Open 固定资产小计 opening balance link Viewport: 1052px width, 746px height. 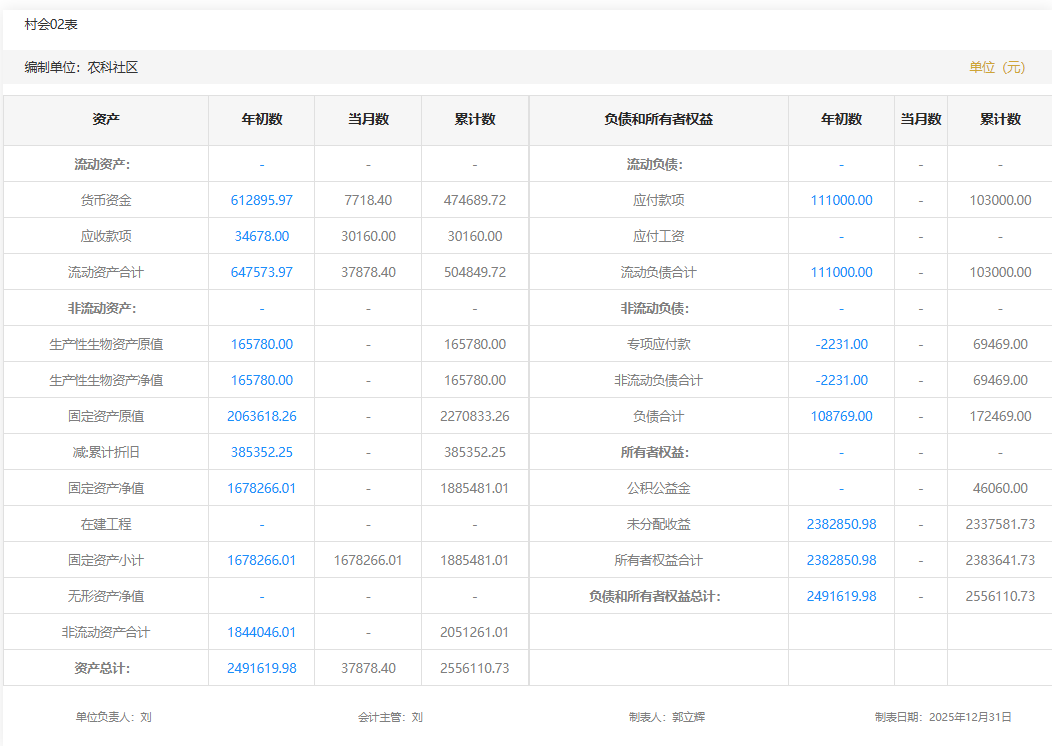pyautogui.click(x=261, y=560)
